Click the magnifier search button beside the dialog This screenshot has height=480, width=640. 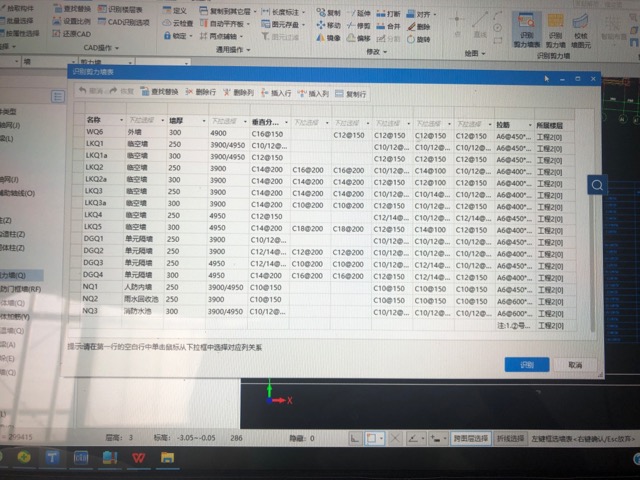[597, 185]
